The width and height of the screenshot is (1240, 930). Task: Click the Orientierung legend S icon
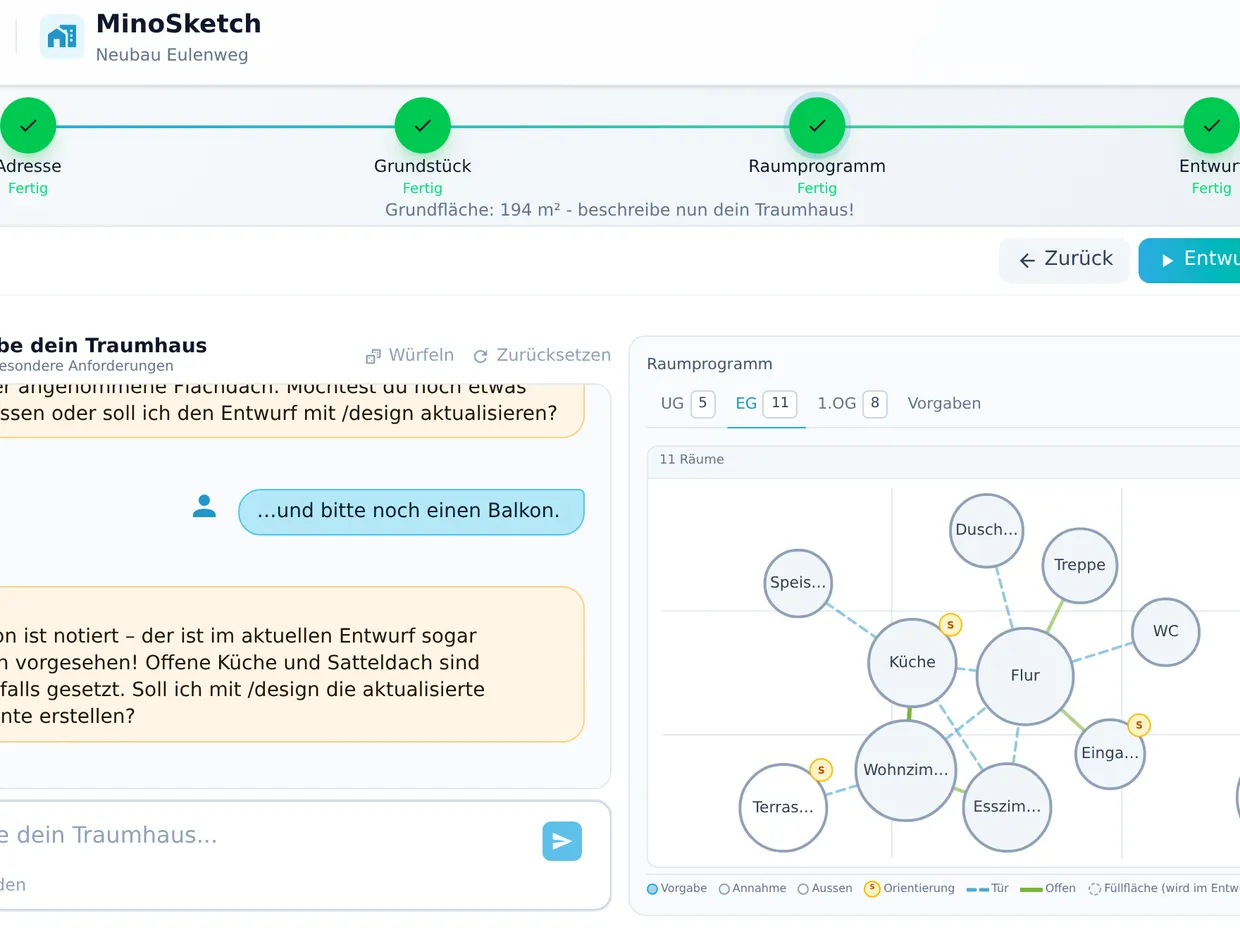872,888
